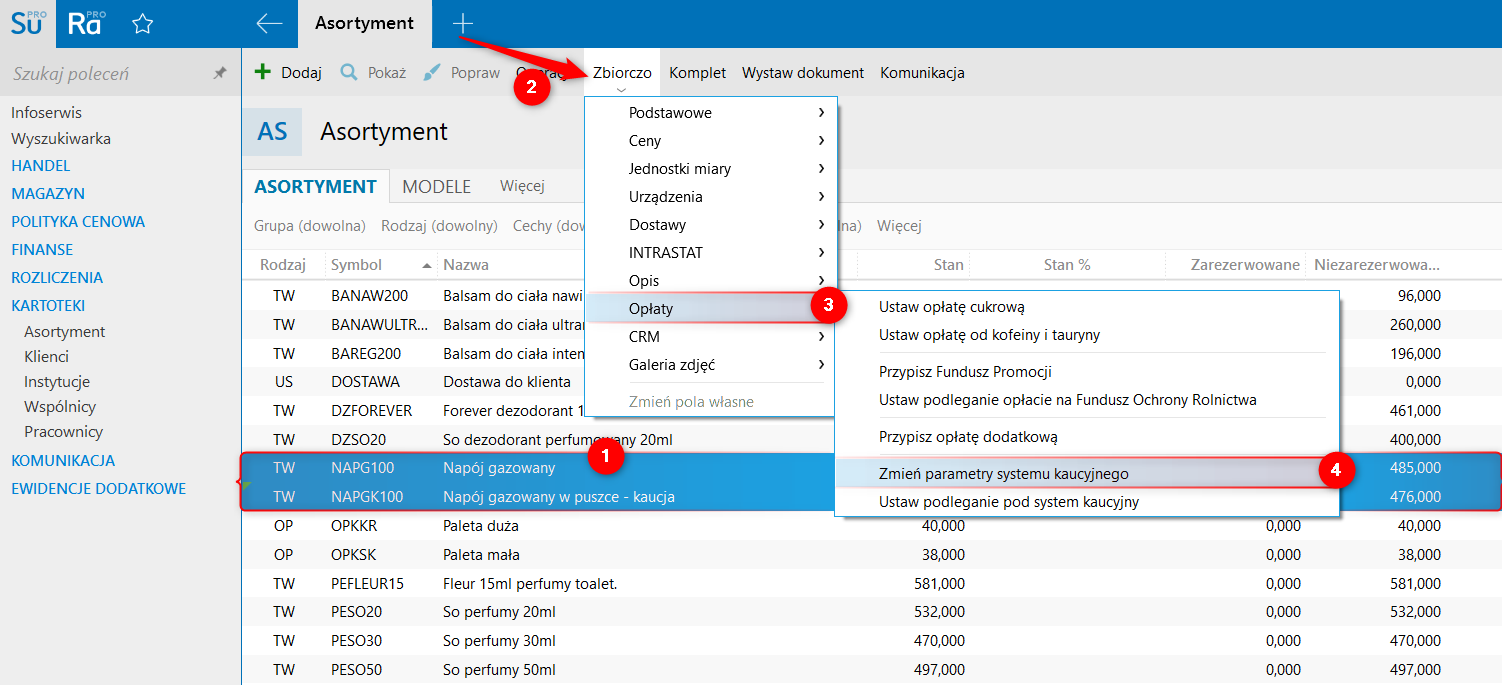Image resolution: width=1502 pixels, height=685 pixels.
Task: Type in the Szukaj poleceń search field
Action: pos(105,74)
